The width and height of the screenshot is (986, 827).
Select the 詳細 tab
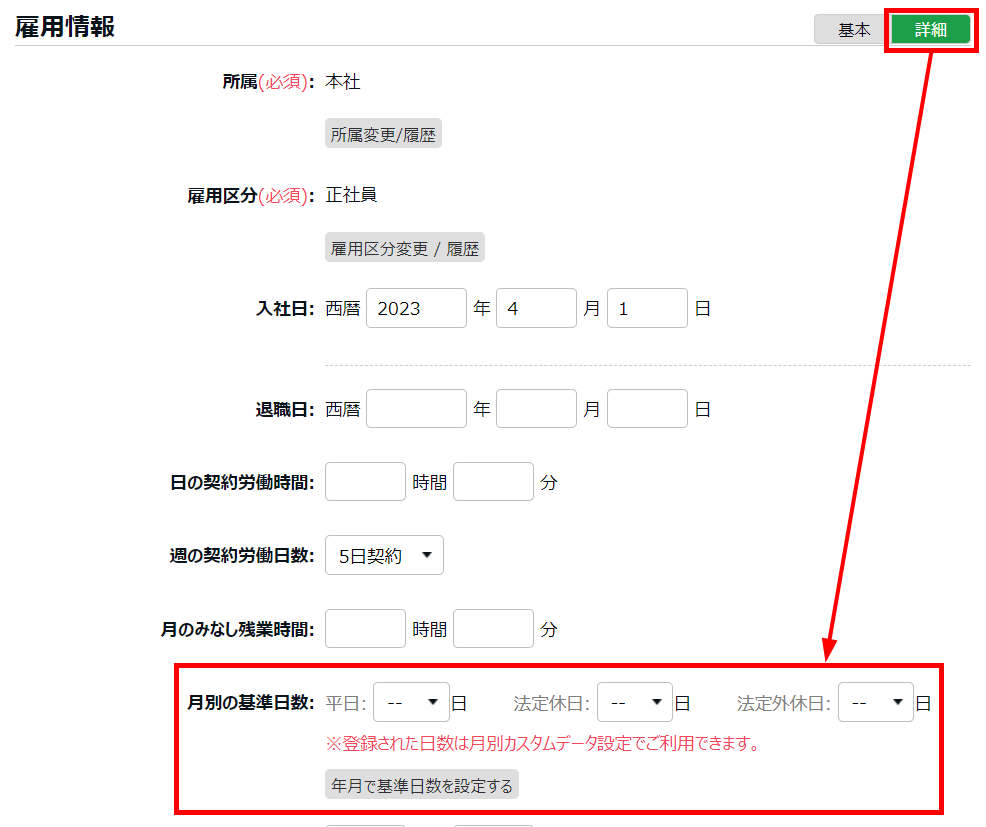coord(930,30)
